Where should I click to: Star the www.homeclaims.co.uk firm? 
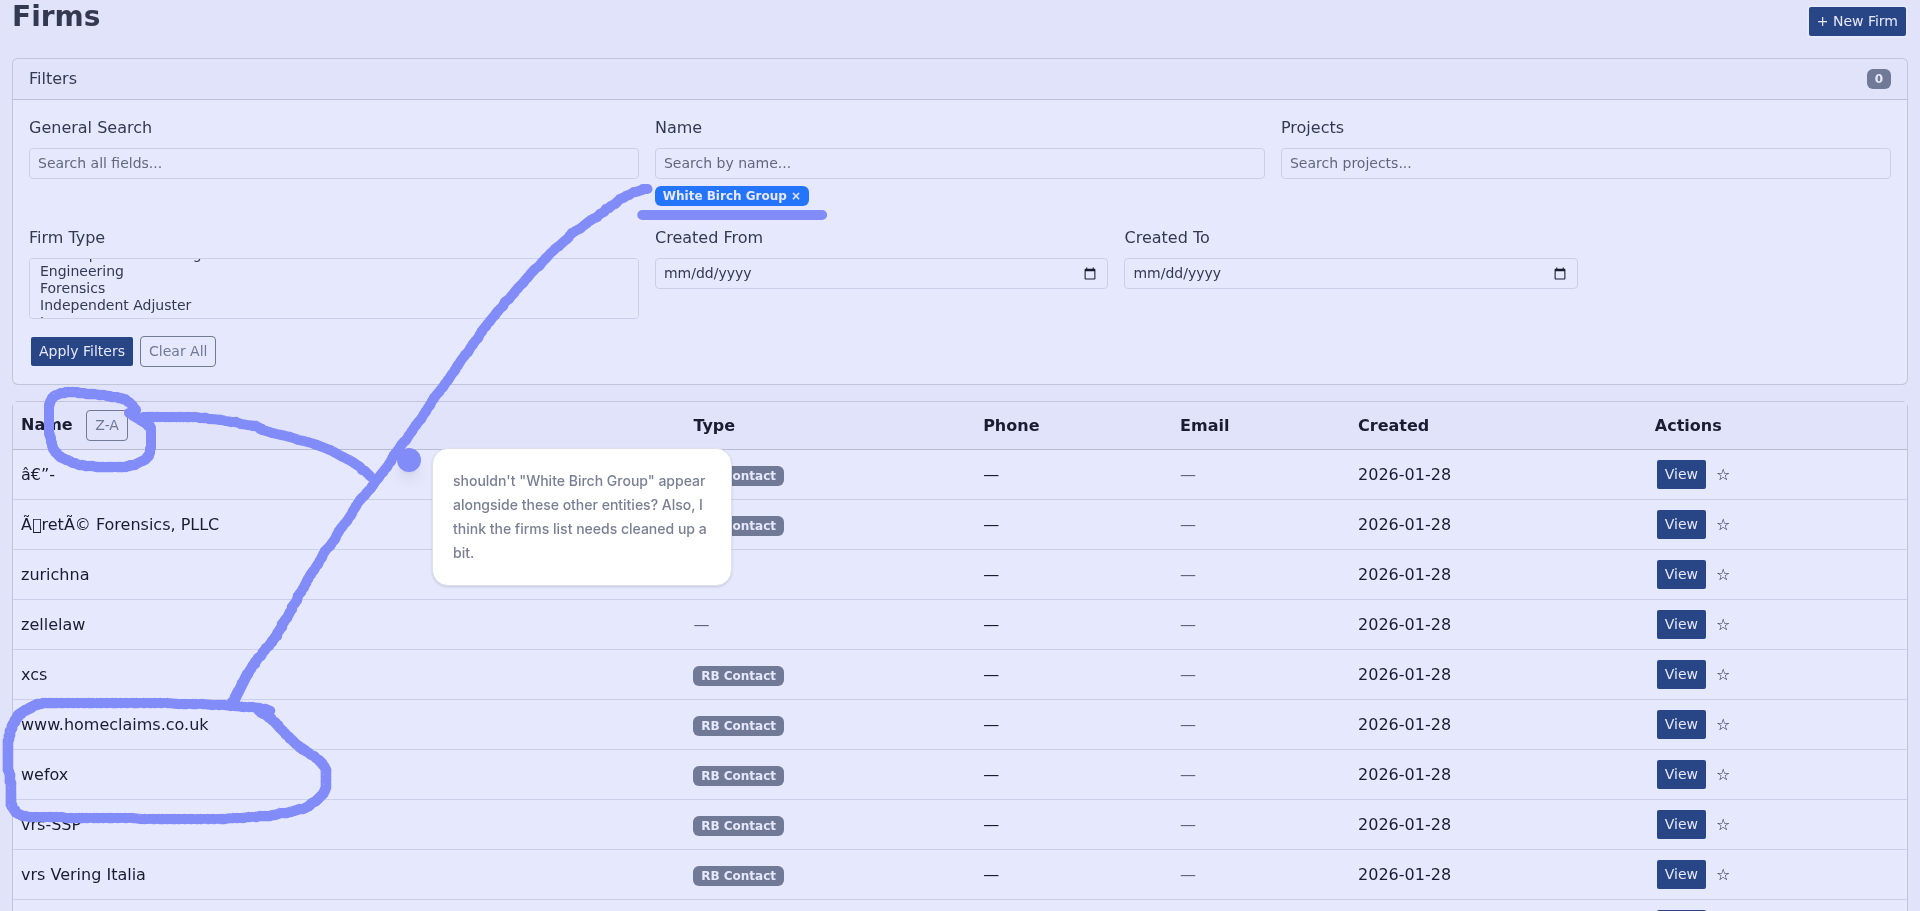pyautogui.click(x=1723, y=725)
